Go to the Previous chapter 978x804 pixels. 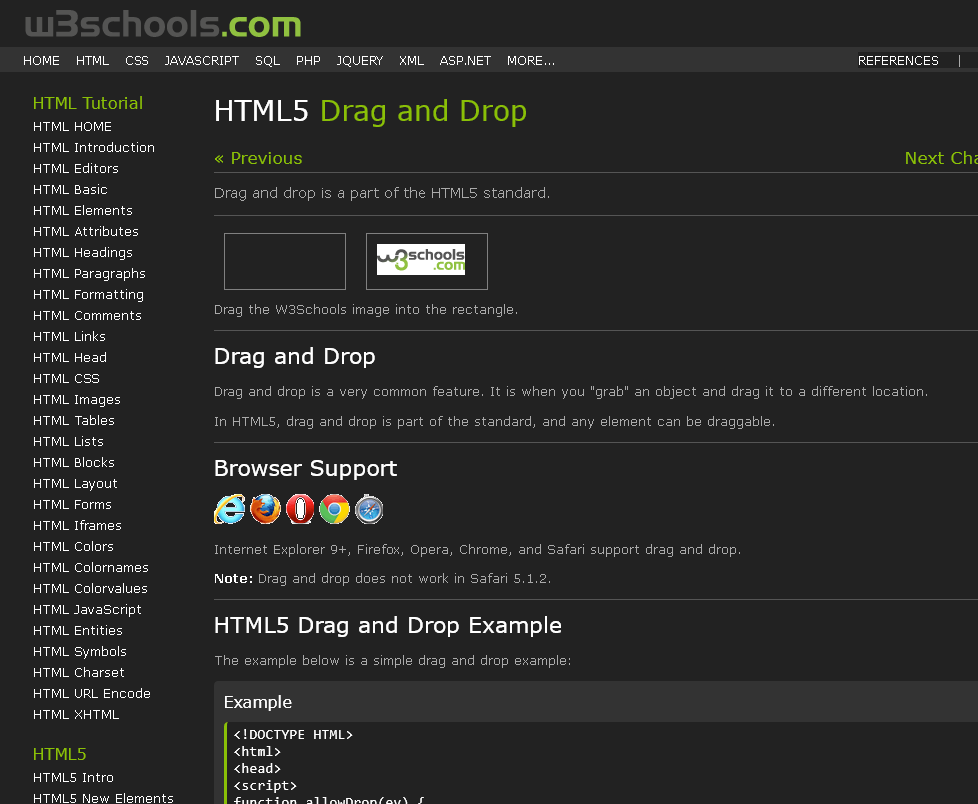point(258,158)
